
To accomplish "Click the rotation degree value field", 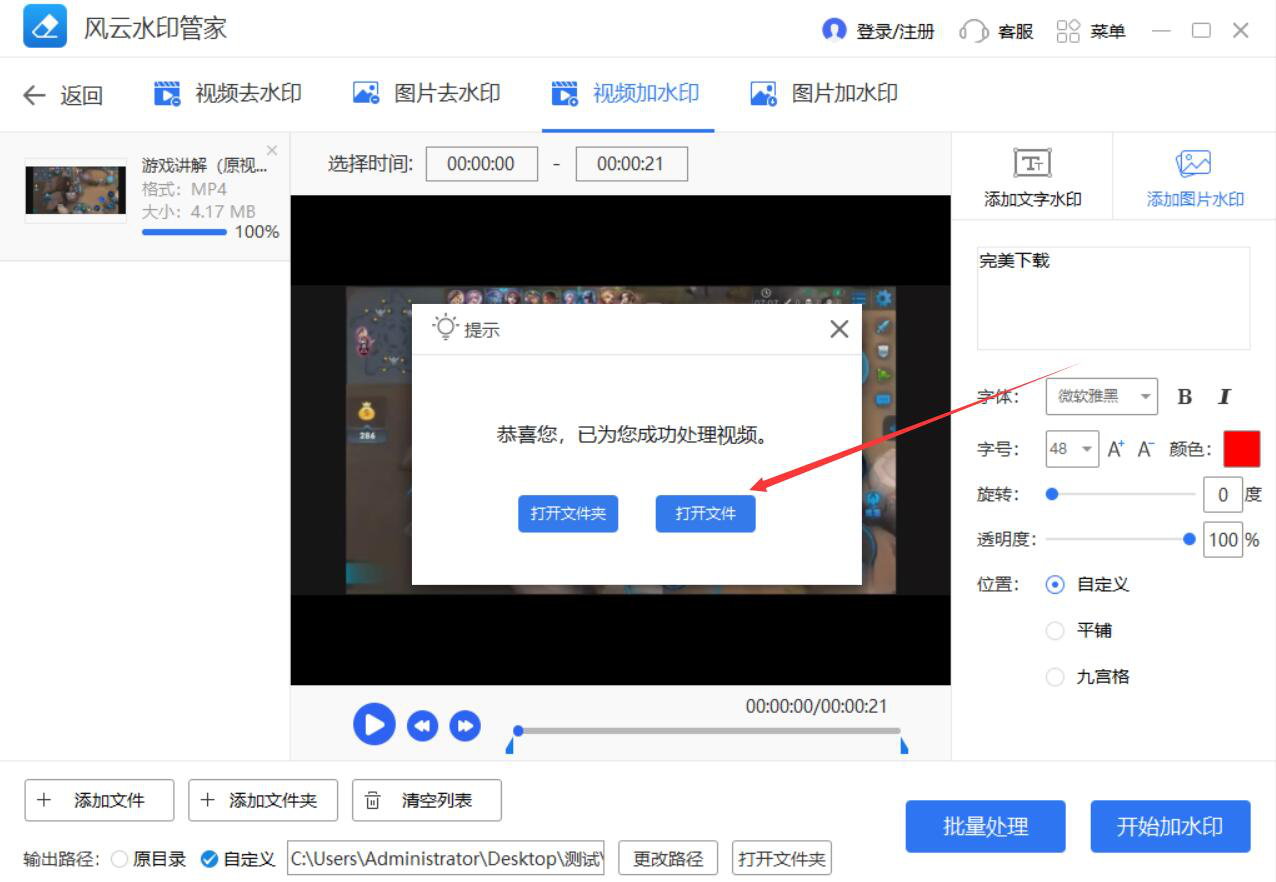I will click(x=1222, y=494).
